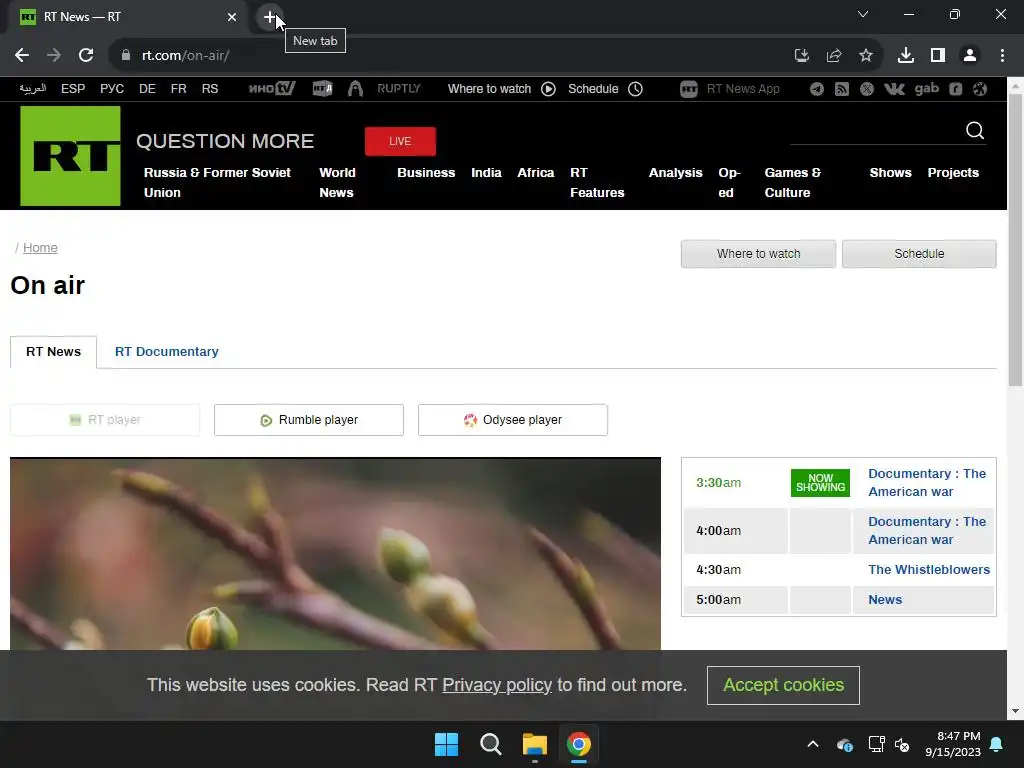This screenshot has width=1024, height=768.
Task: Open Chrome downloads
Action: tap(906, 56)
